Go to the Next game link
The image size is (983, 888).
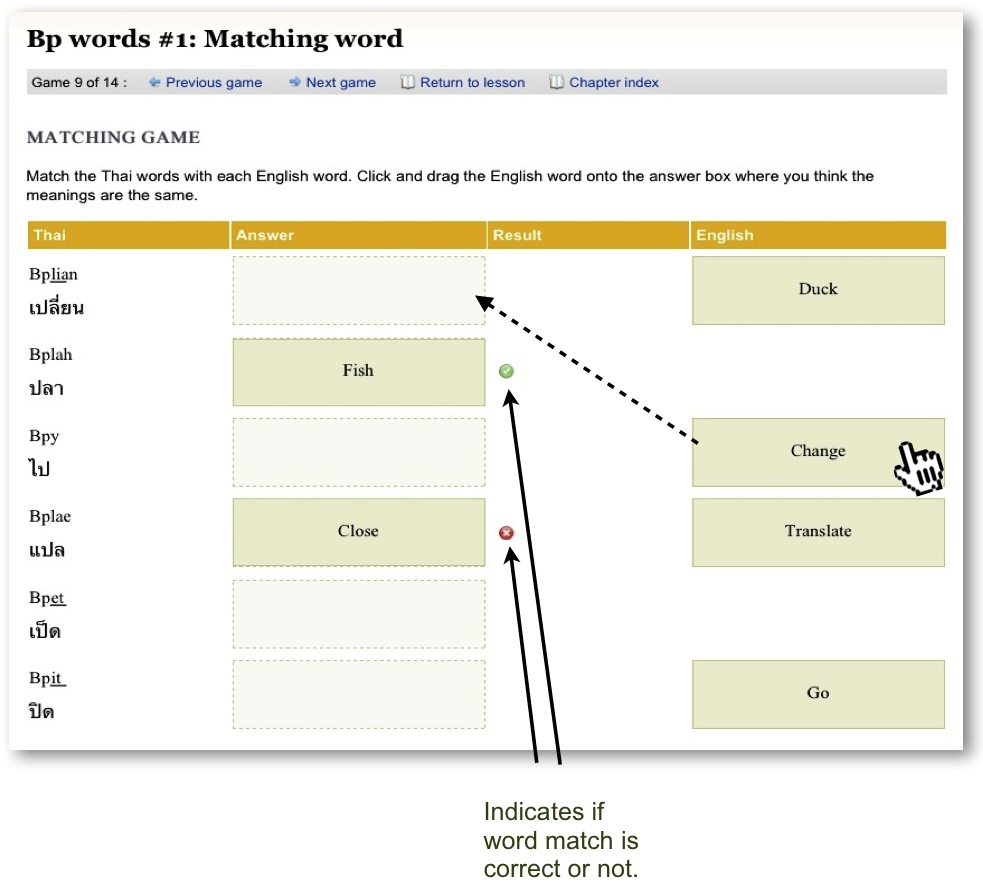click(340, 82)
